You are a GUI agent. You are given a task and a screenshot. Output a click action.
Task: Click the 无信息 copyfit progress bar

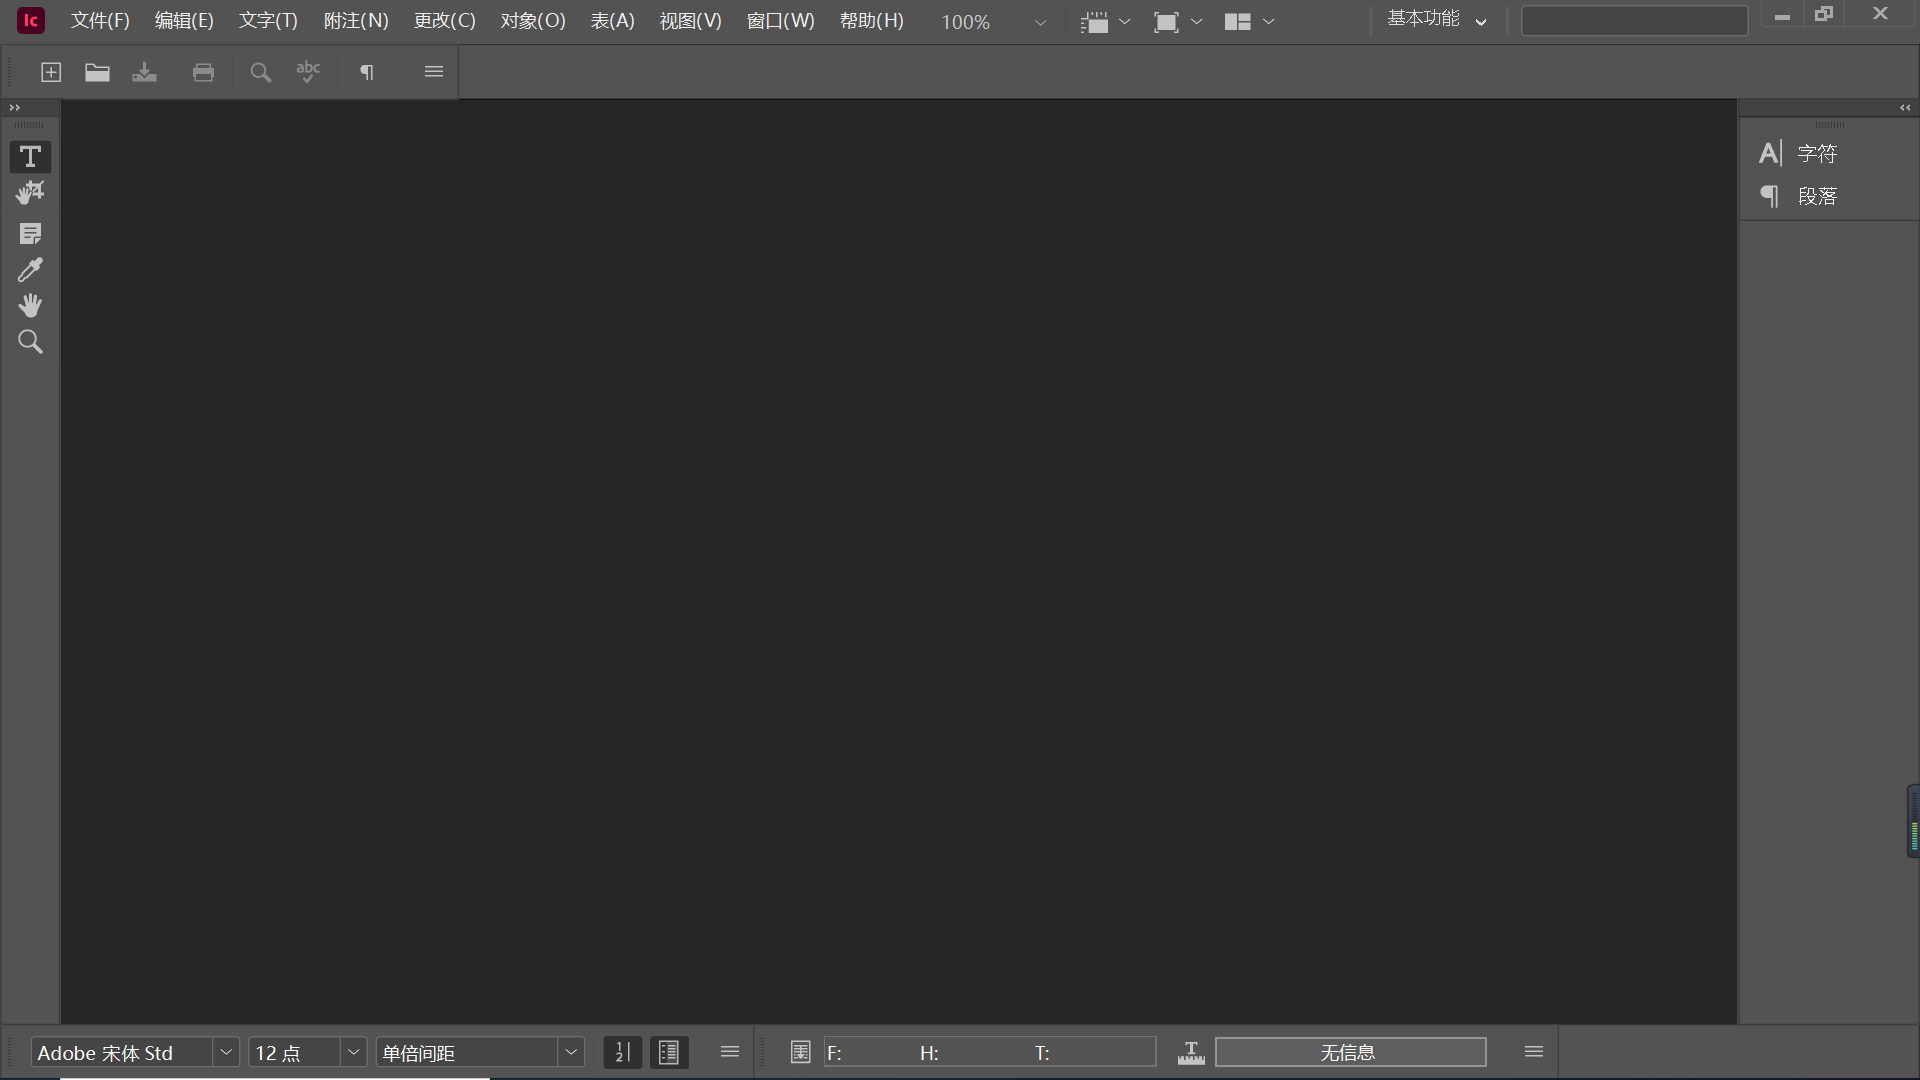point(1350,1052)
